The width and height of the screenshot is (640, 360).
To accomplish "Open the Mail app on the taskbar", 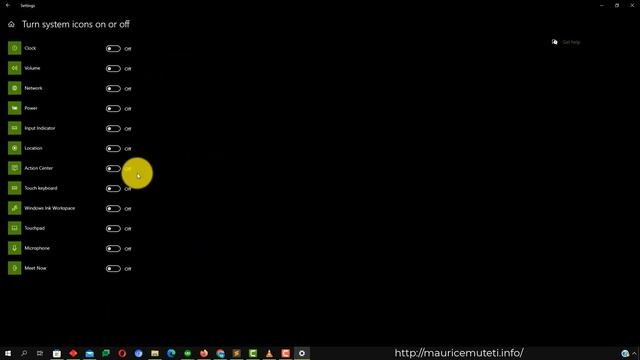I will click(89, 353).
